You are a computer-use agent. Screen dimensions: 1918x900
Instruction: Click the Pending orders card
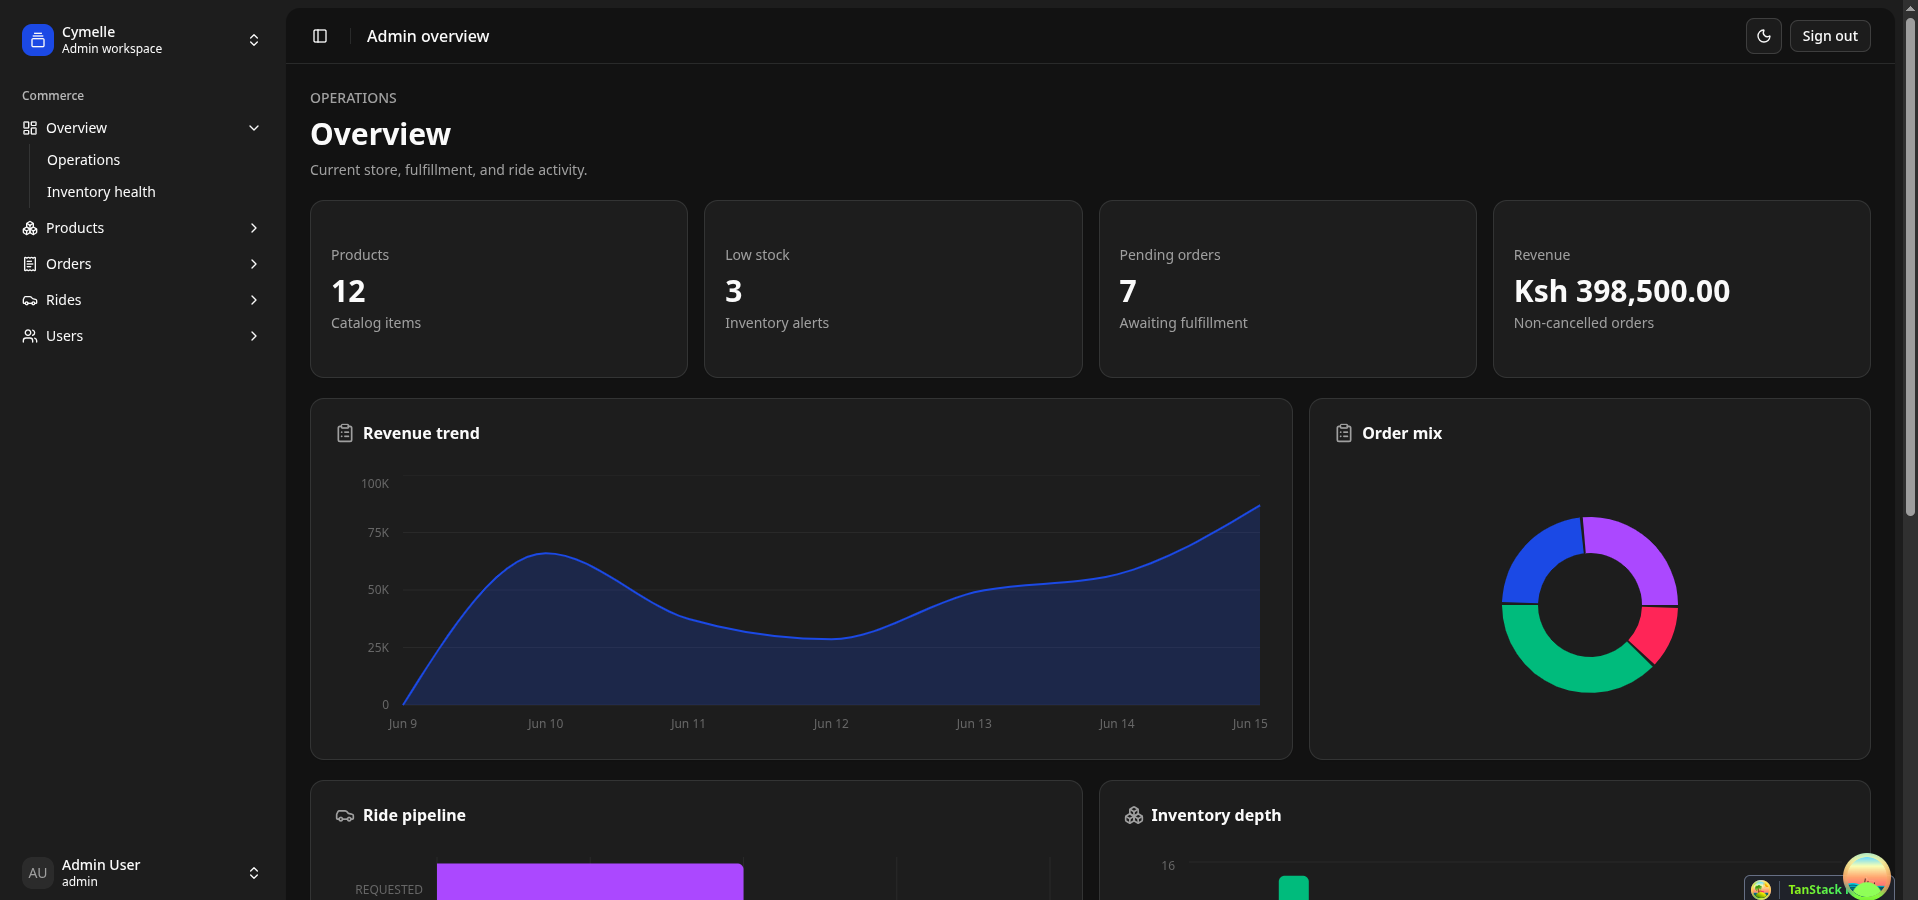[1287, 289]
